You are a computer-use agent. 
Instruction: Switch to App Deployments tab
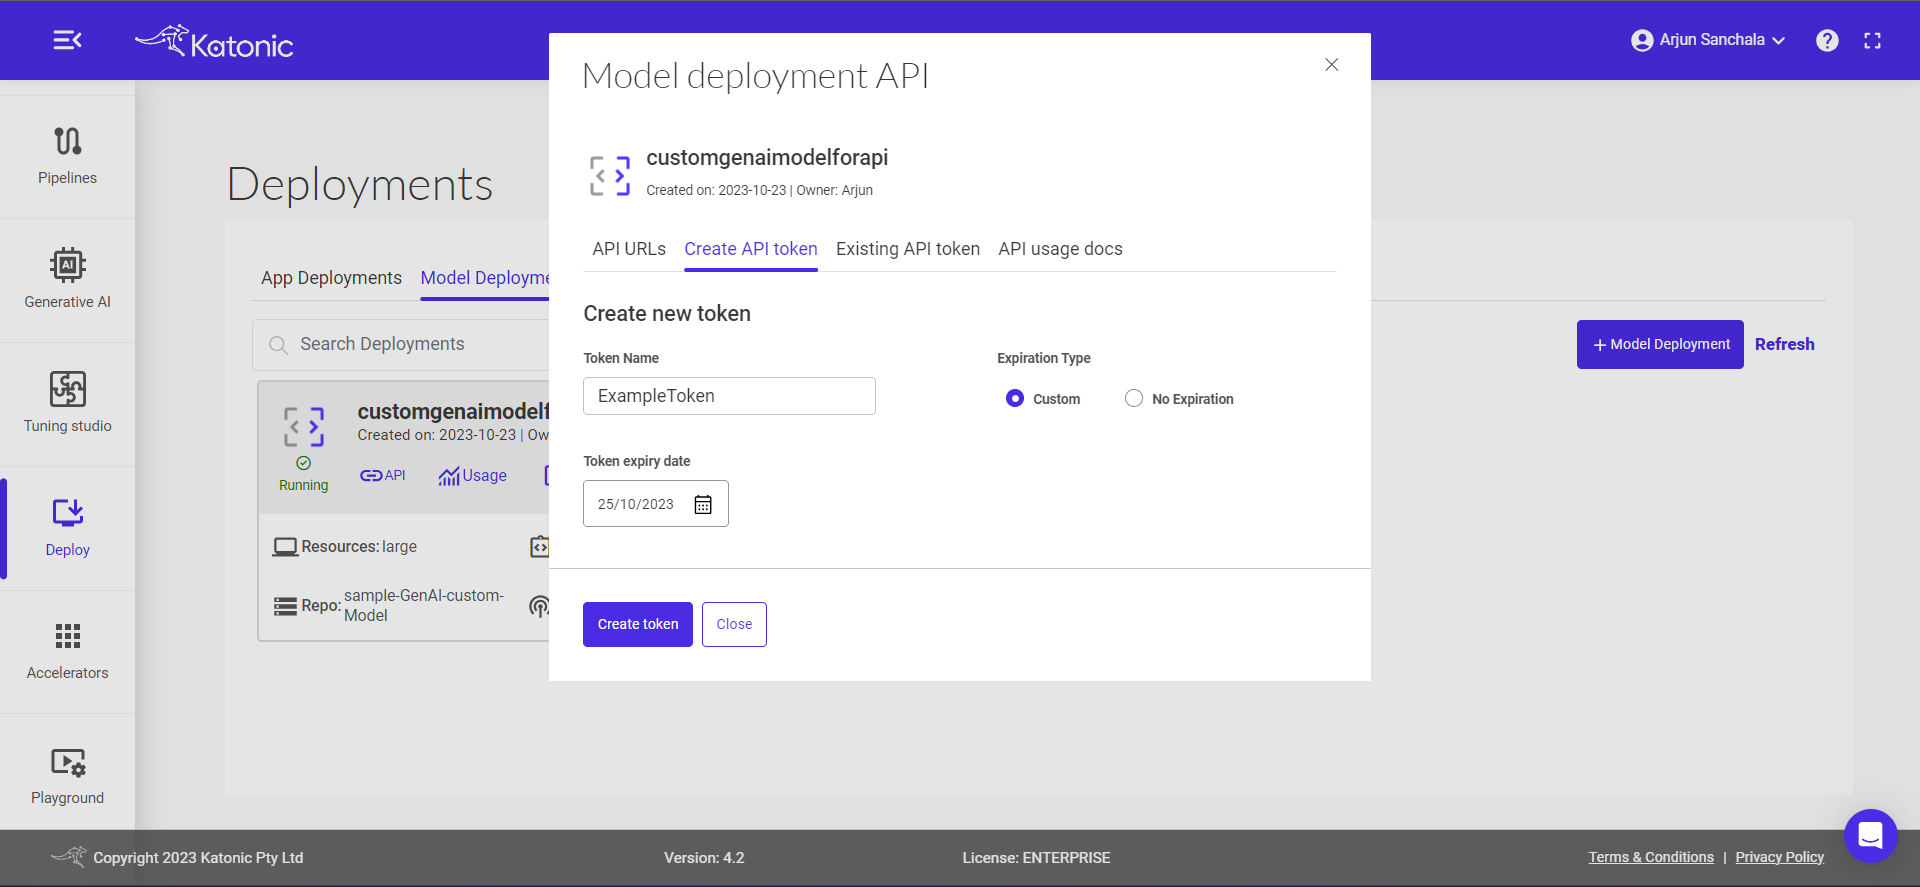coord(331,278)
